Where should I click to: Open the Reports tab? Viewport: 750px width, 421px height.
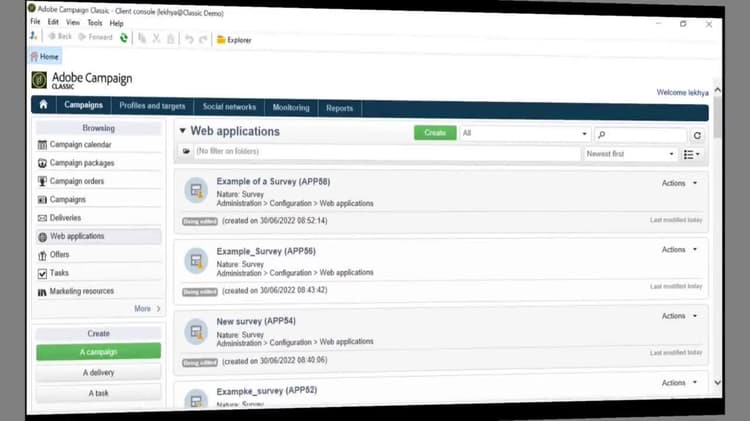340,108
